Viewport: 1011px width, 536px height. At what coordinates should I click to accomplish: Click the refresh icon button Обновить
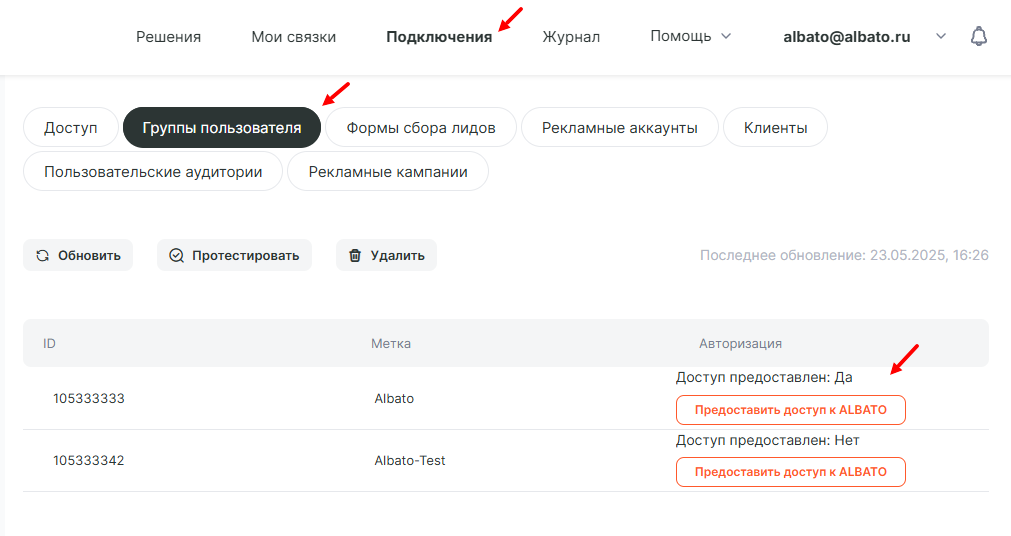[78, 255]
